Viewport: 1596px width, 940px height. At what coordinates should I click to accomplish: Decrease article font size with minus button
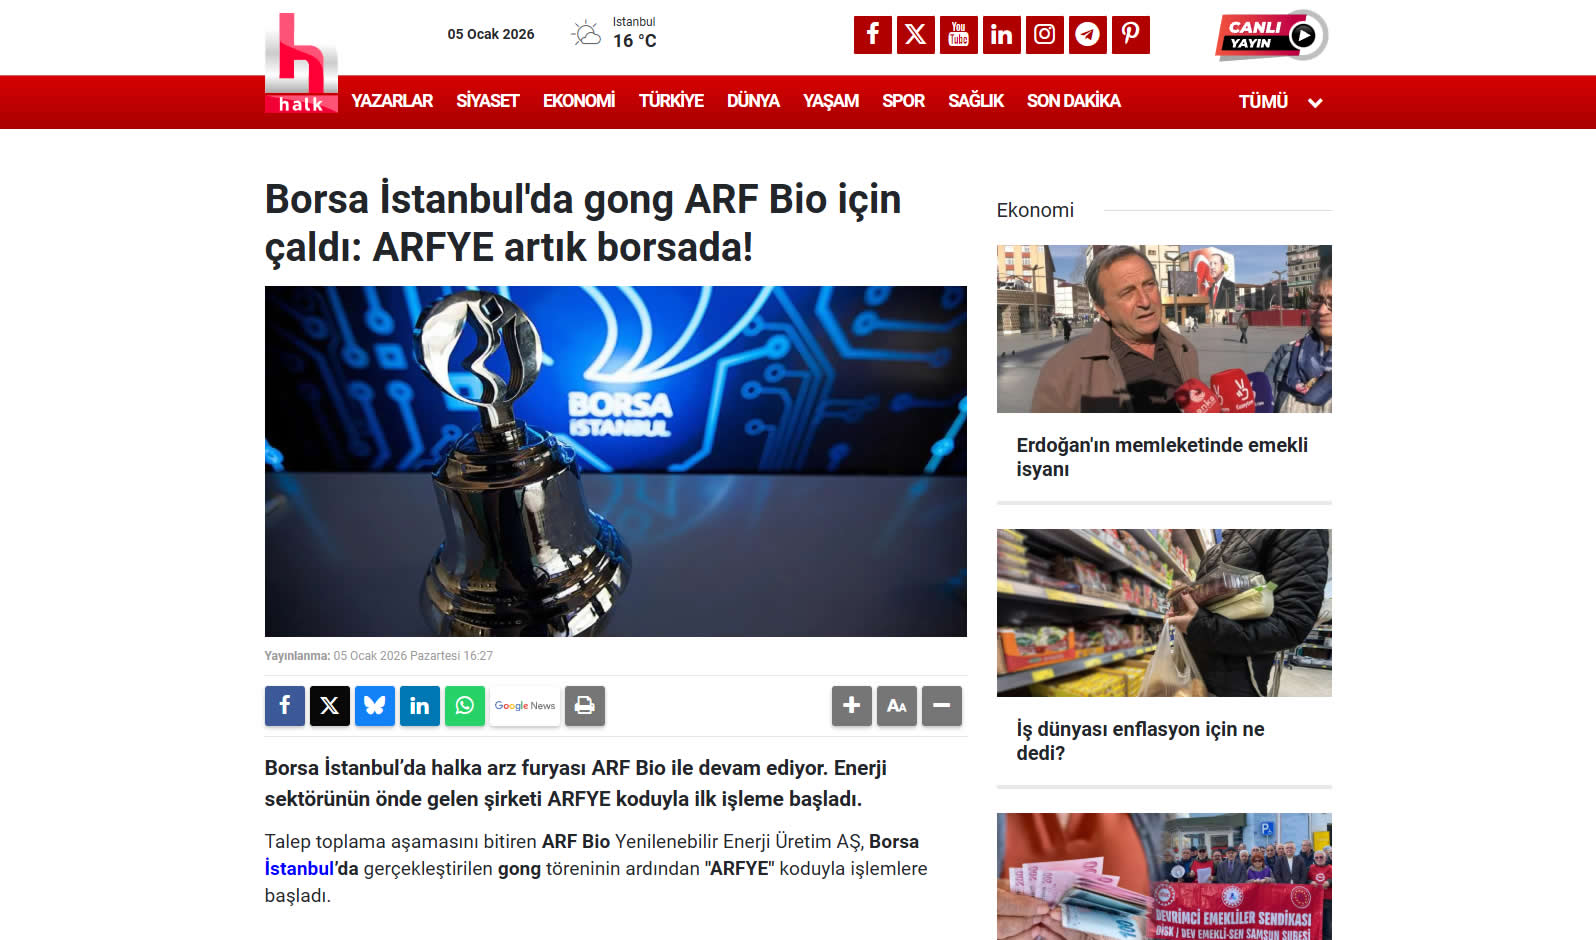[x=941, y=706]
